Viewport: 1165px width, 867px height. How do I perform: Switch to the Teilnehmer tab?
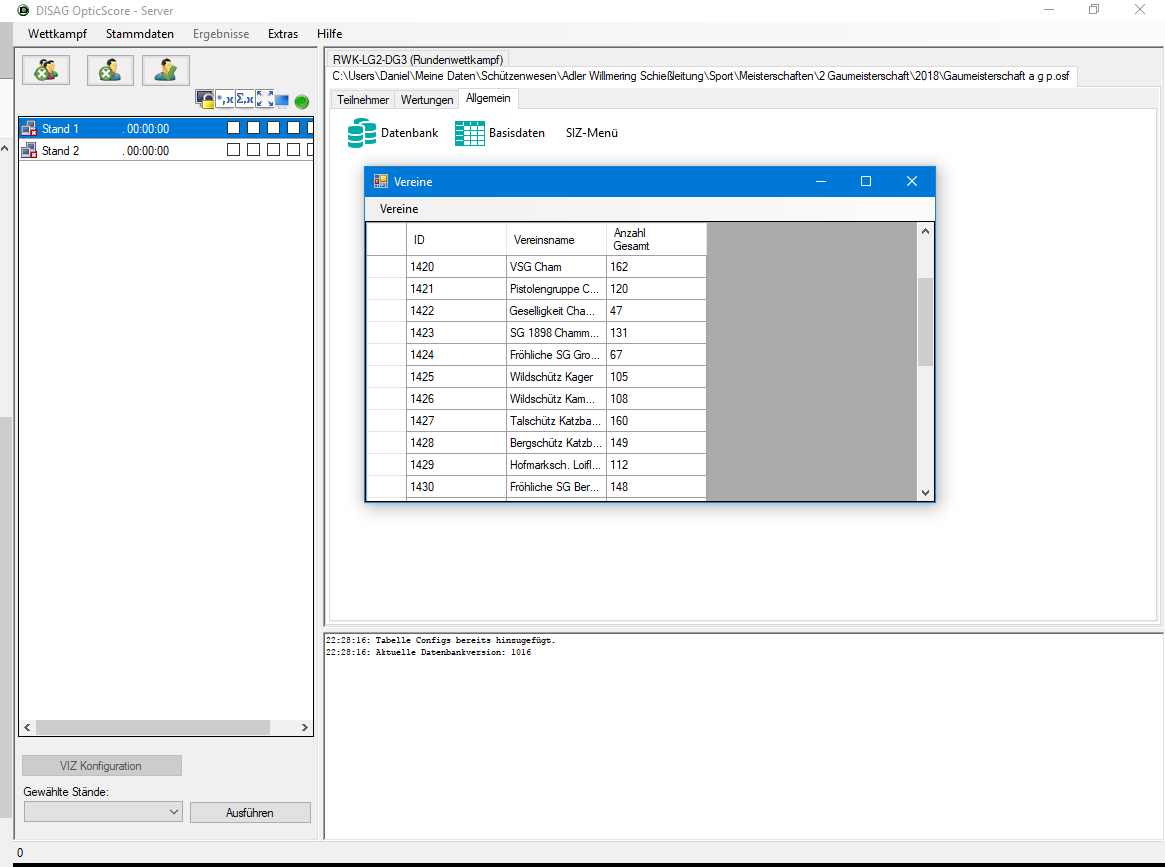tap(363, 100)
